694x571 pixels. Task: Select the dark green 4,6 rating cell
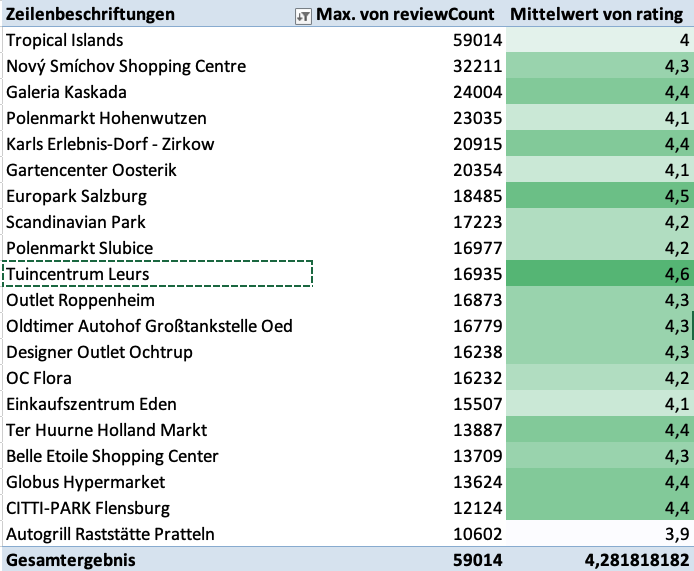click(x=600, y=274)
